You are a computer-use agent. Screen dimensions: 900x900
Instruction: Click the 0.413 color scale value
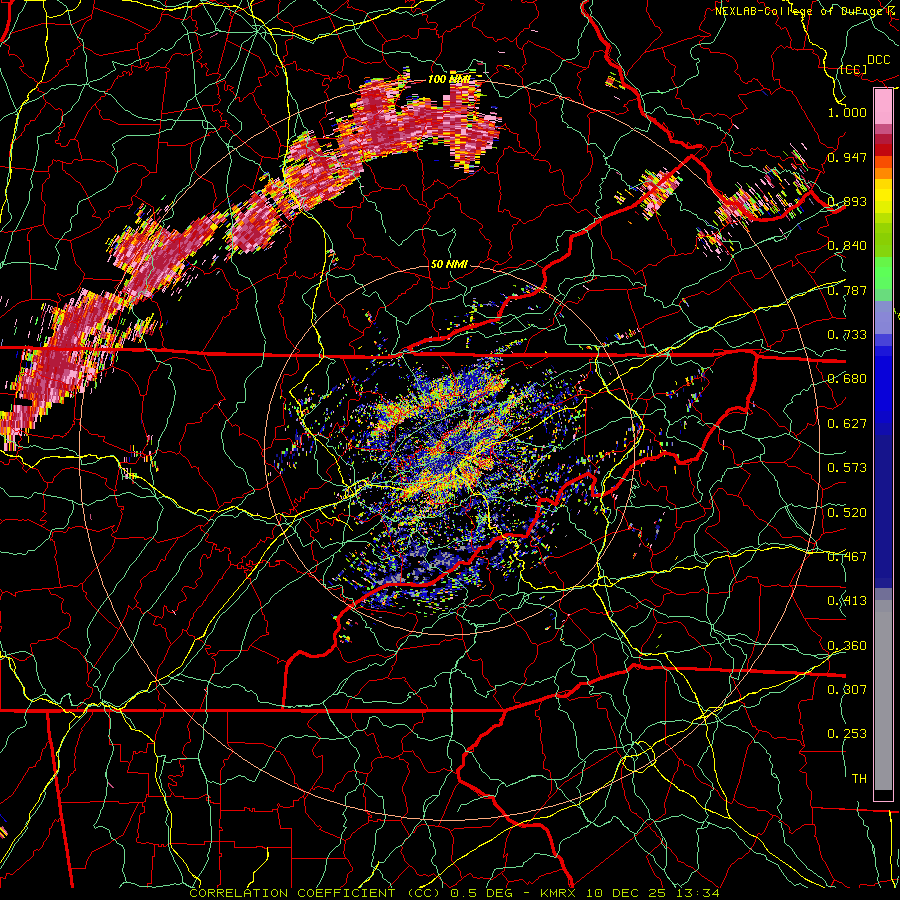click(x=847, y=601)
